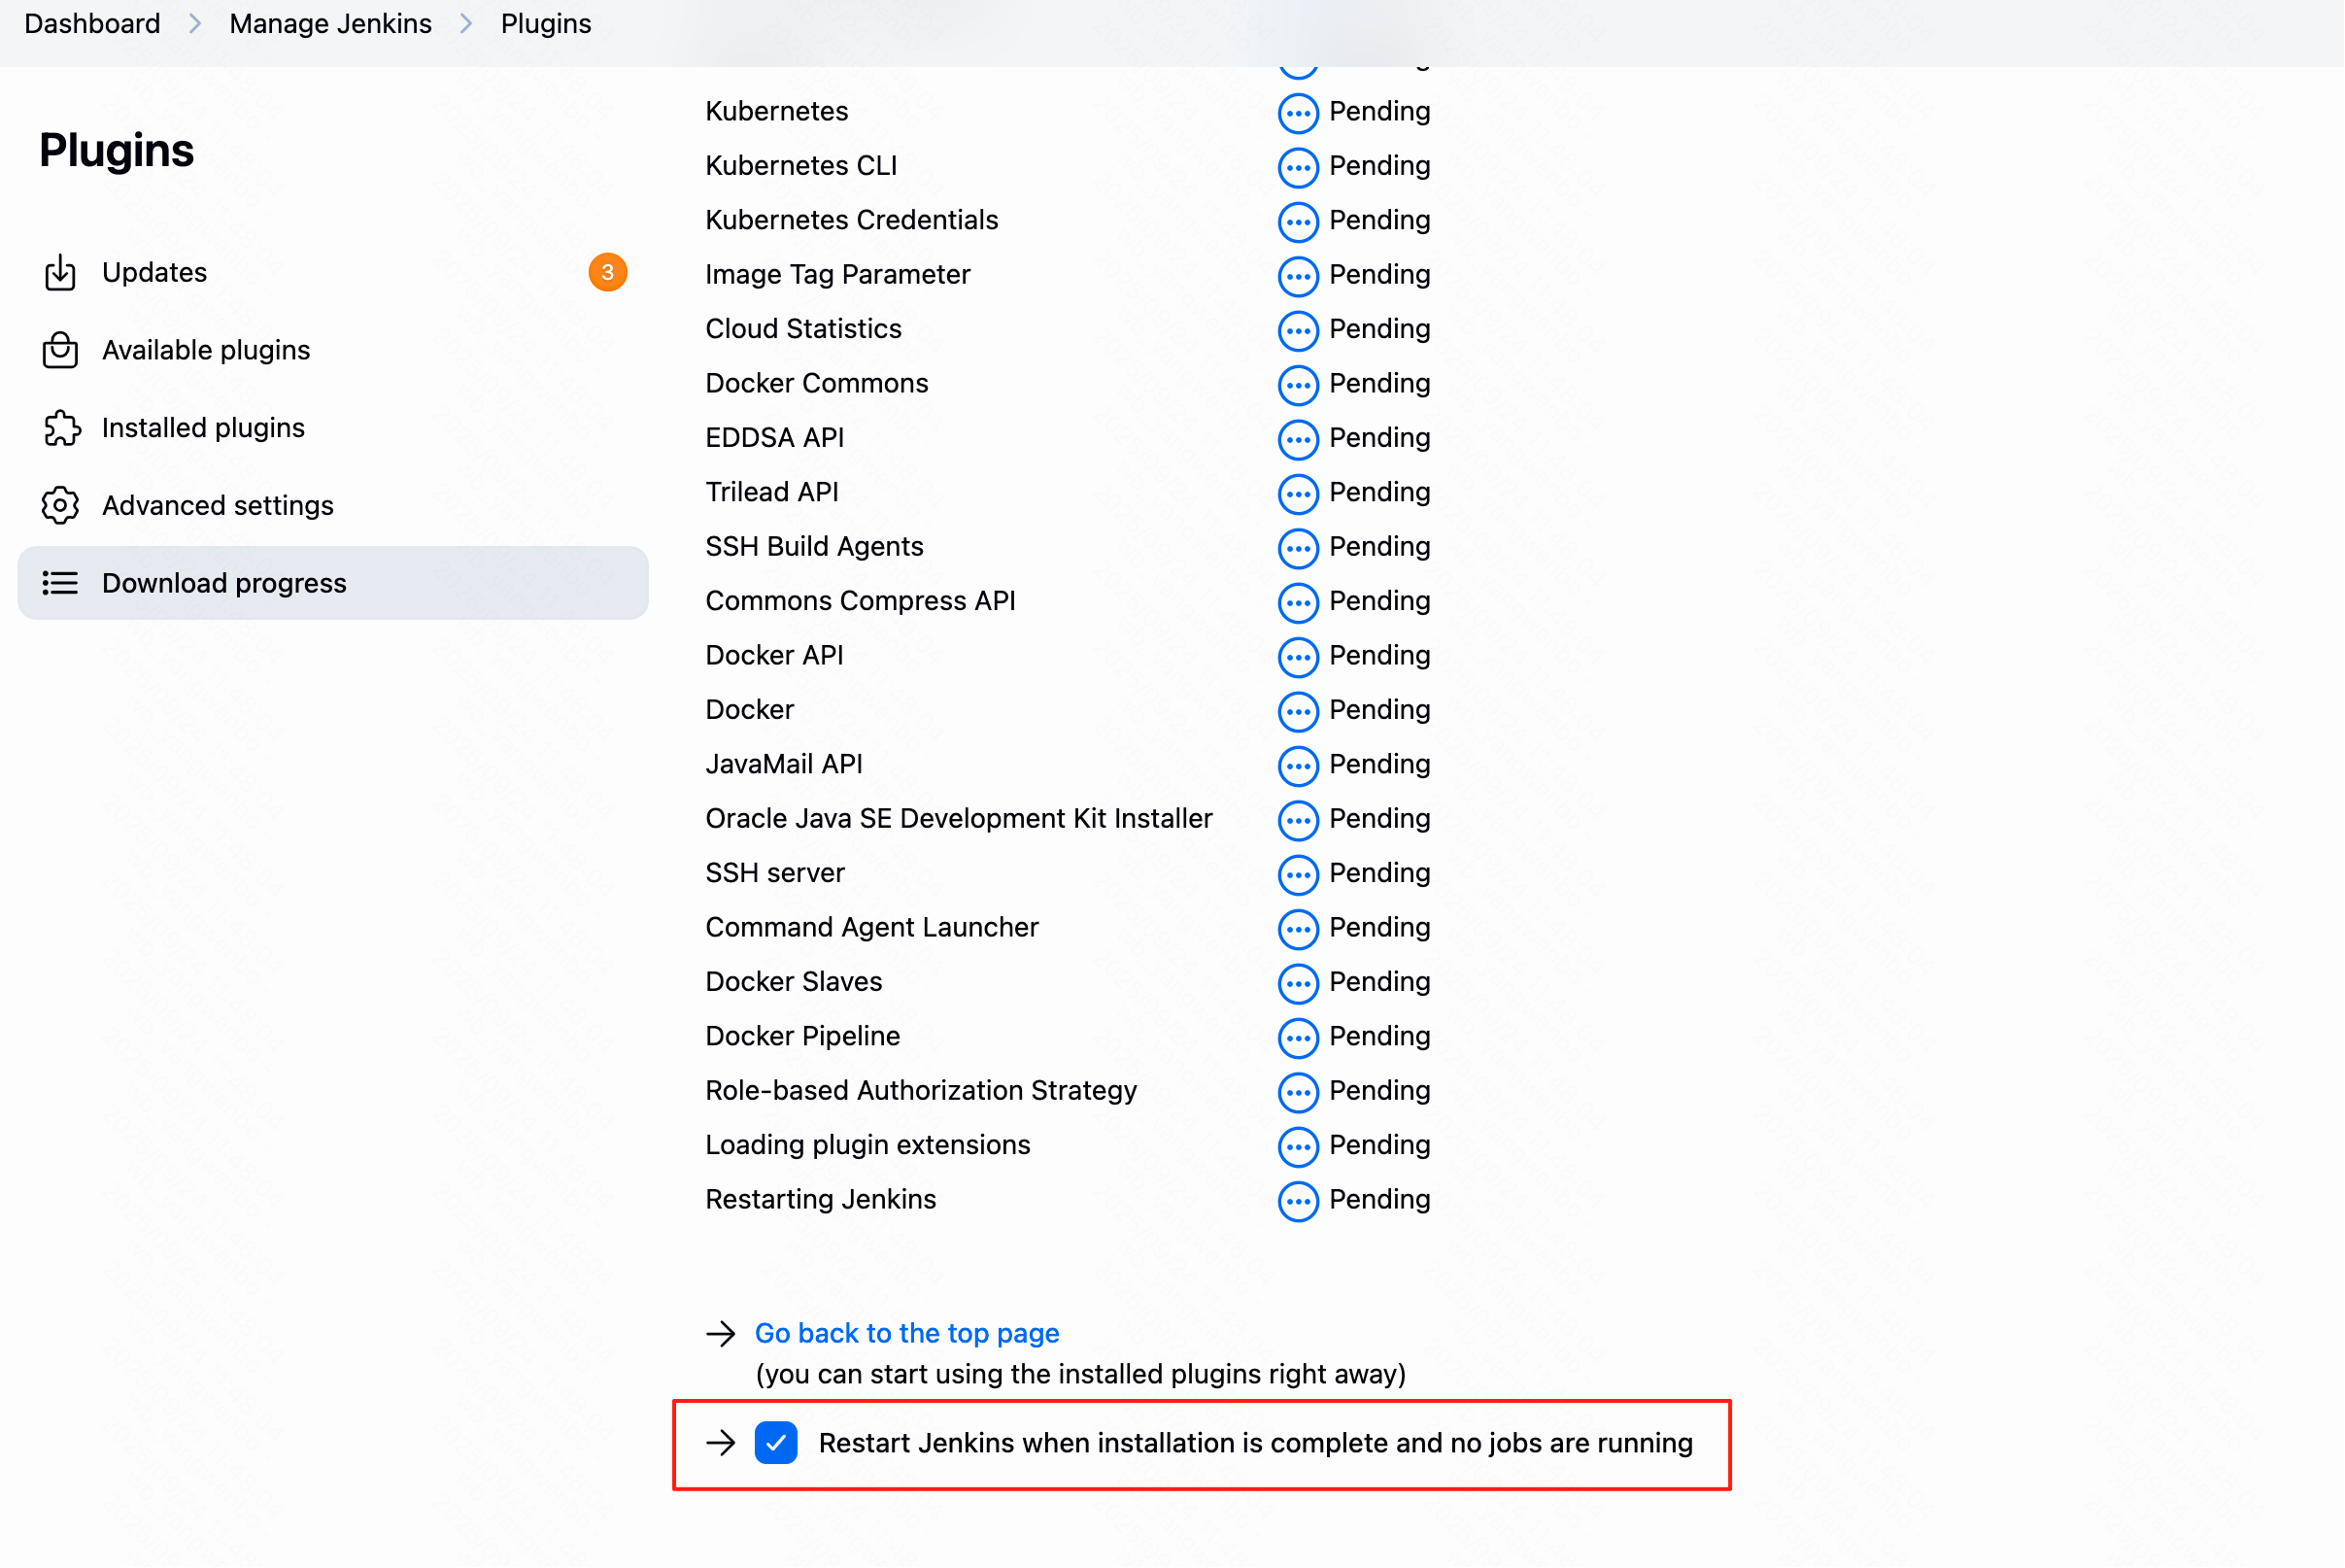Click the pending status icon for Restarting Jenkins
This screenshot has width=2345, height=1568.
(x=1298, y=1201)
